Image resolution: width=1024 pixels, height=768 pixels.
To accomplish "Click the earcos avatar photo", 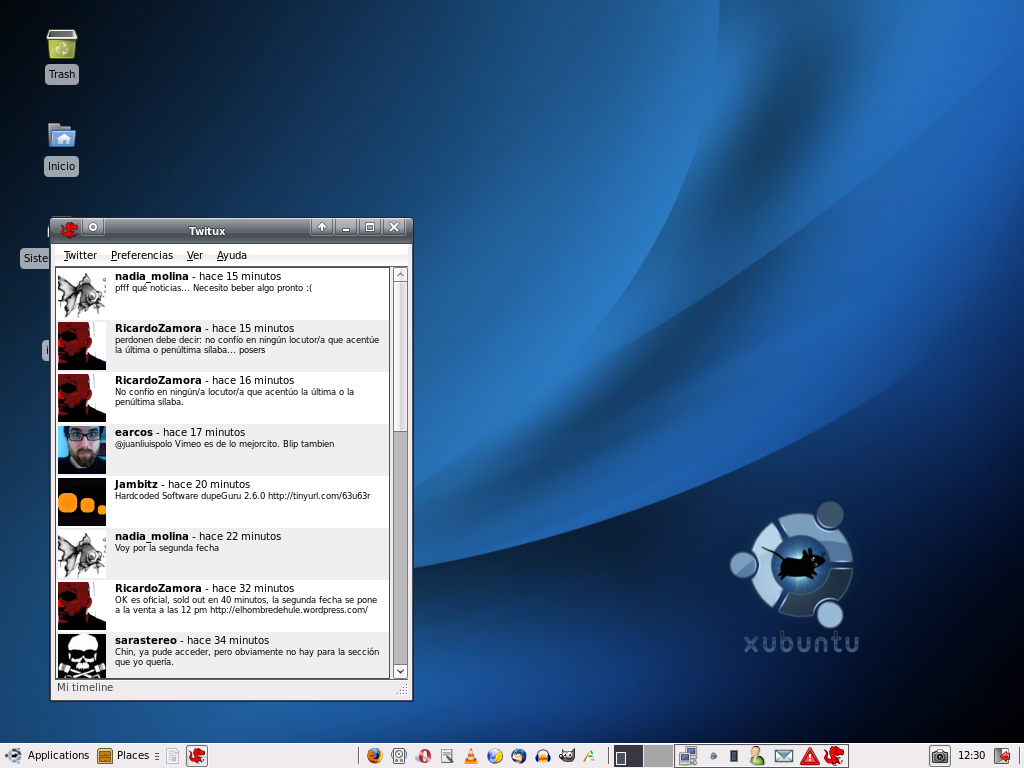I will 82,450.
